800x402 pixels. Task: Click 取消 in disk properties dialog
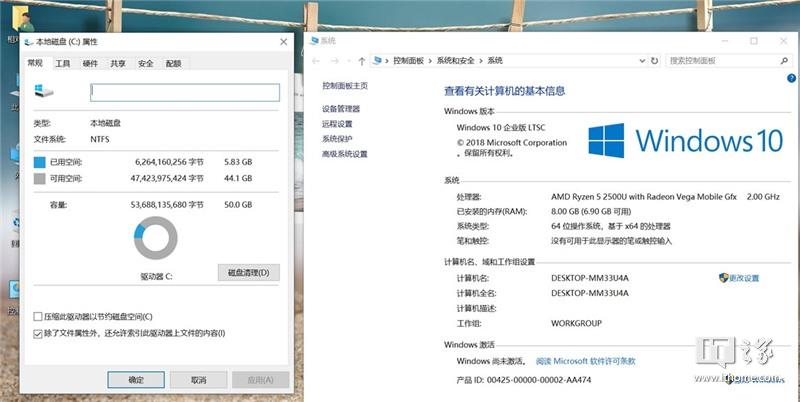pyautogui.click(x=198, y=380)
